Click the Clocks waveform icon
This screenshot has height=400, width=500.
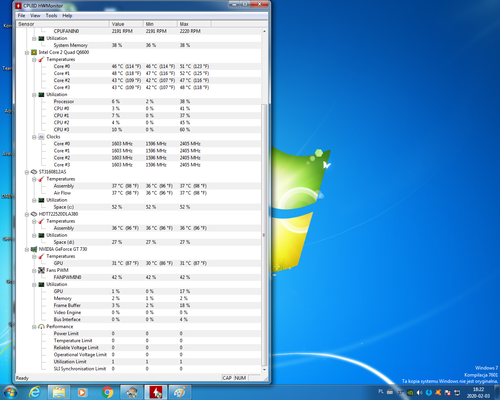pos(41,137)
